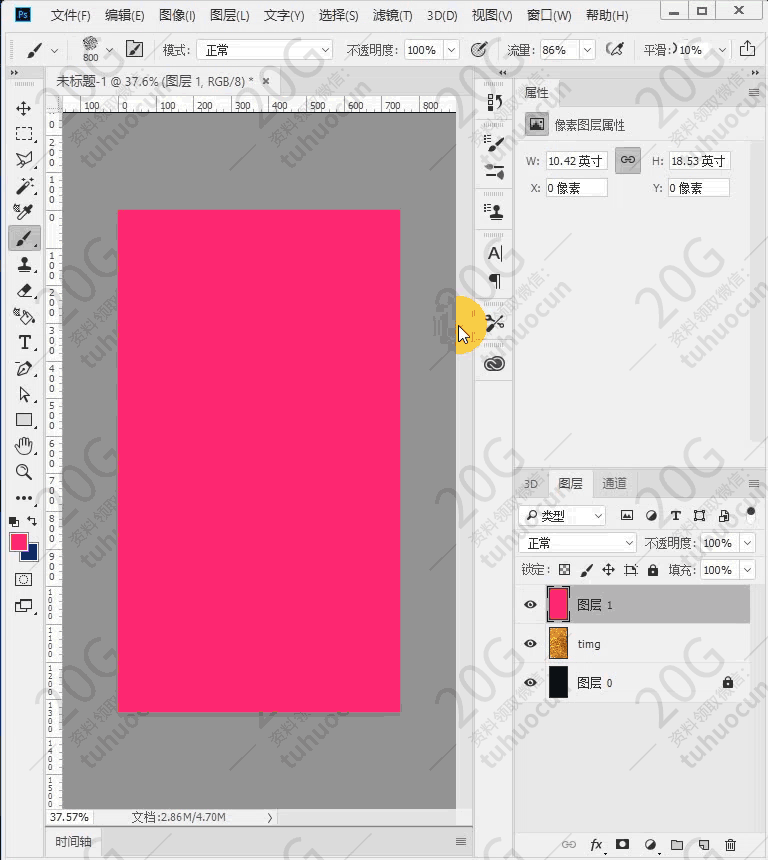Expand the layer 不透明度 dropdown

(x=748, y=543)
